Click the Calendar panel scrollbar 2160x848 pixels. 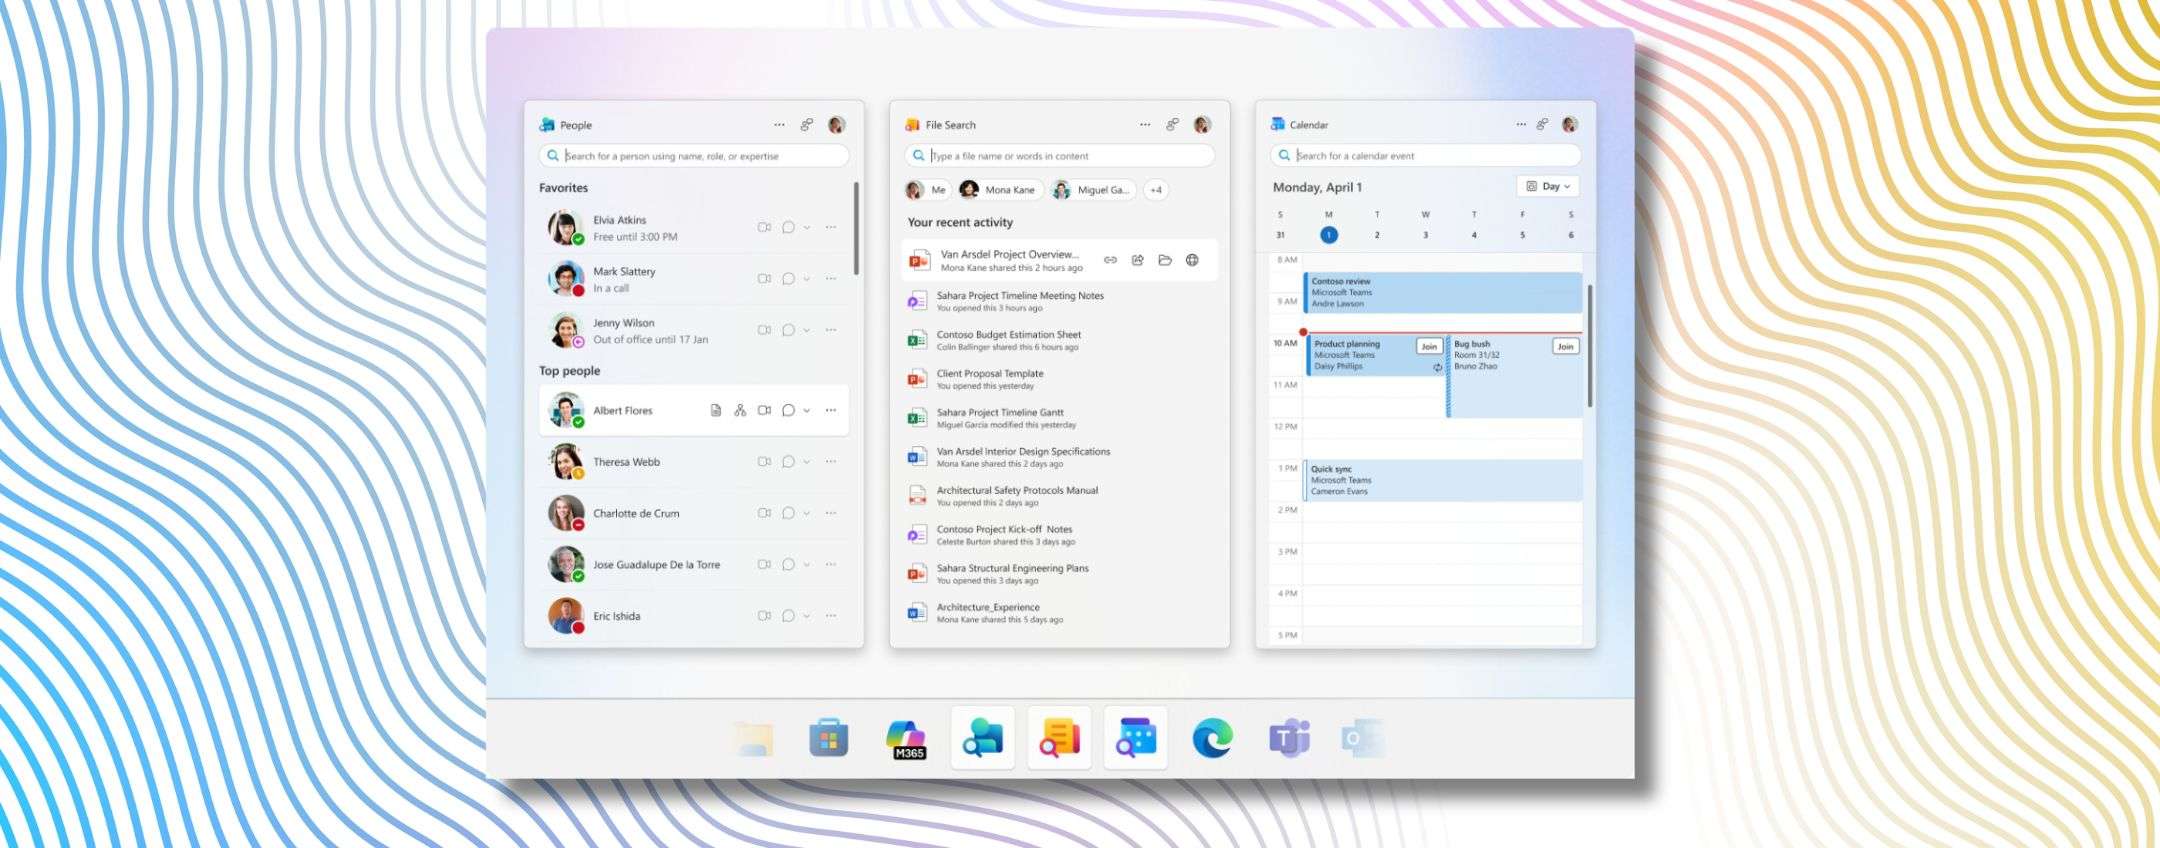pyautogui.click(x=1589, y=345)
